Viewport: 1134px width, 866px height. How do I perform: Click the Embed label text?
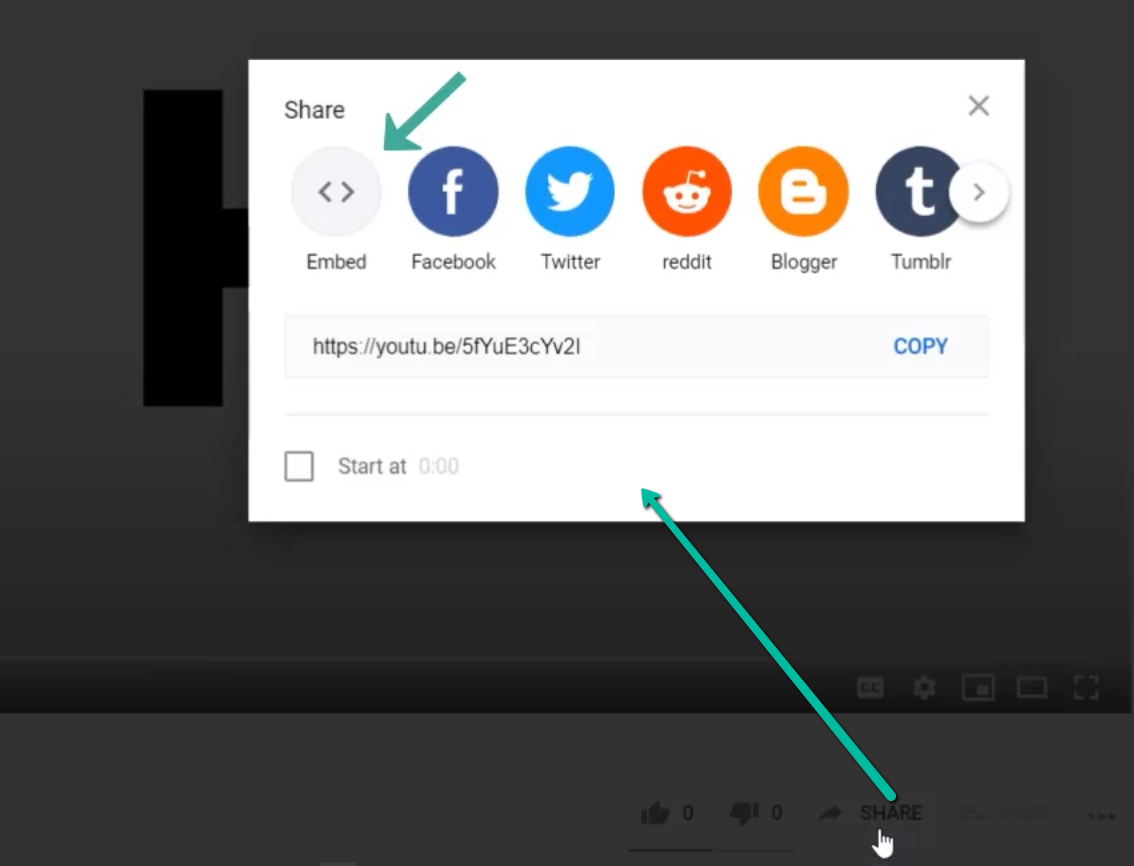(x=336, y=262)
